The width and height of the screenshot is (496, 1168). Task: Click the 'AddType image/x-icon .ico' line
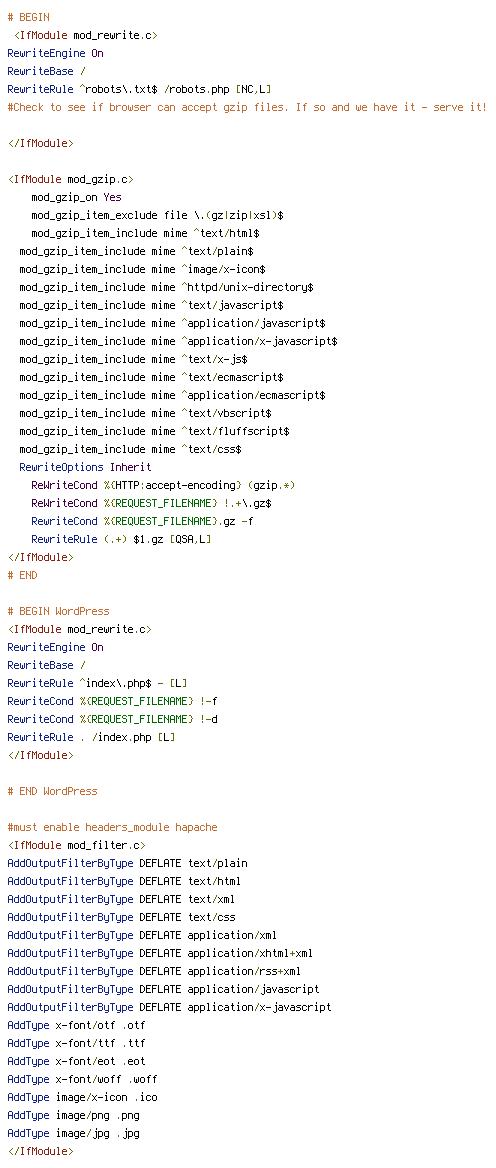pos(83,1097)
